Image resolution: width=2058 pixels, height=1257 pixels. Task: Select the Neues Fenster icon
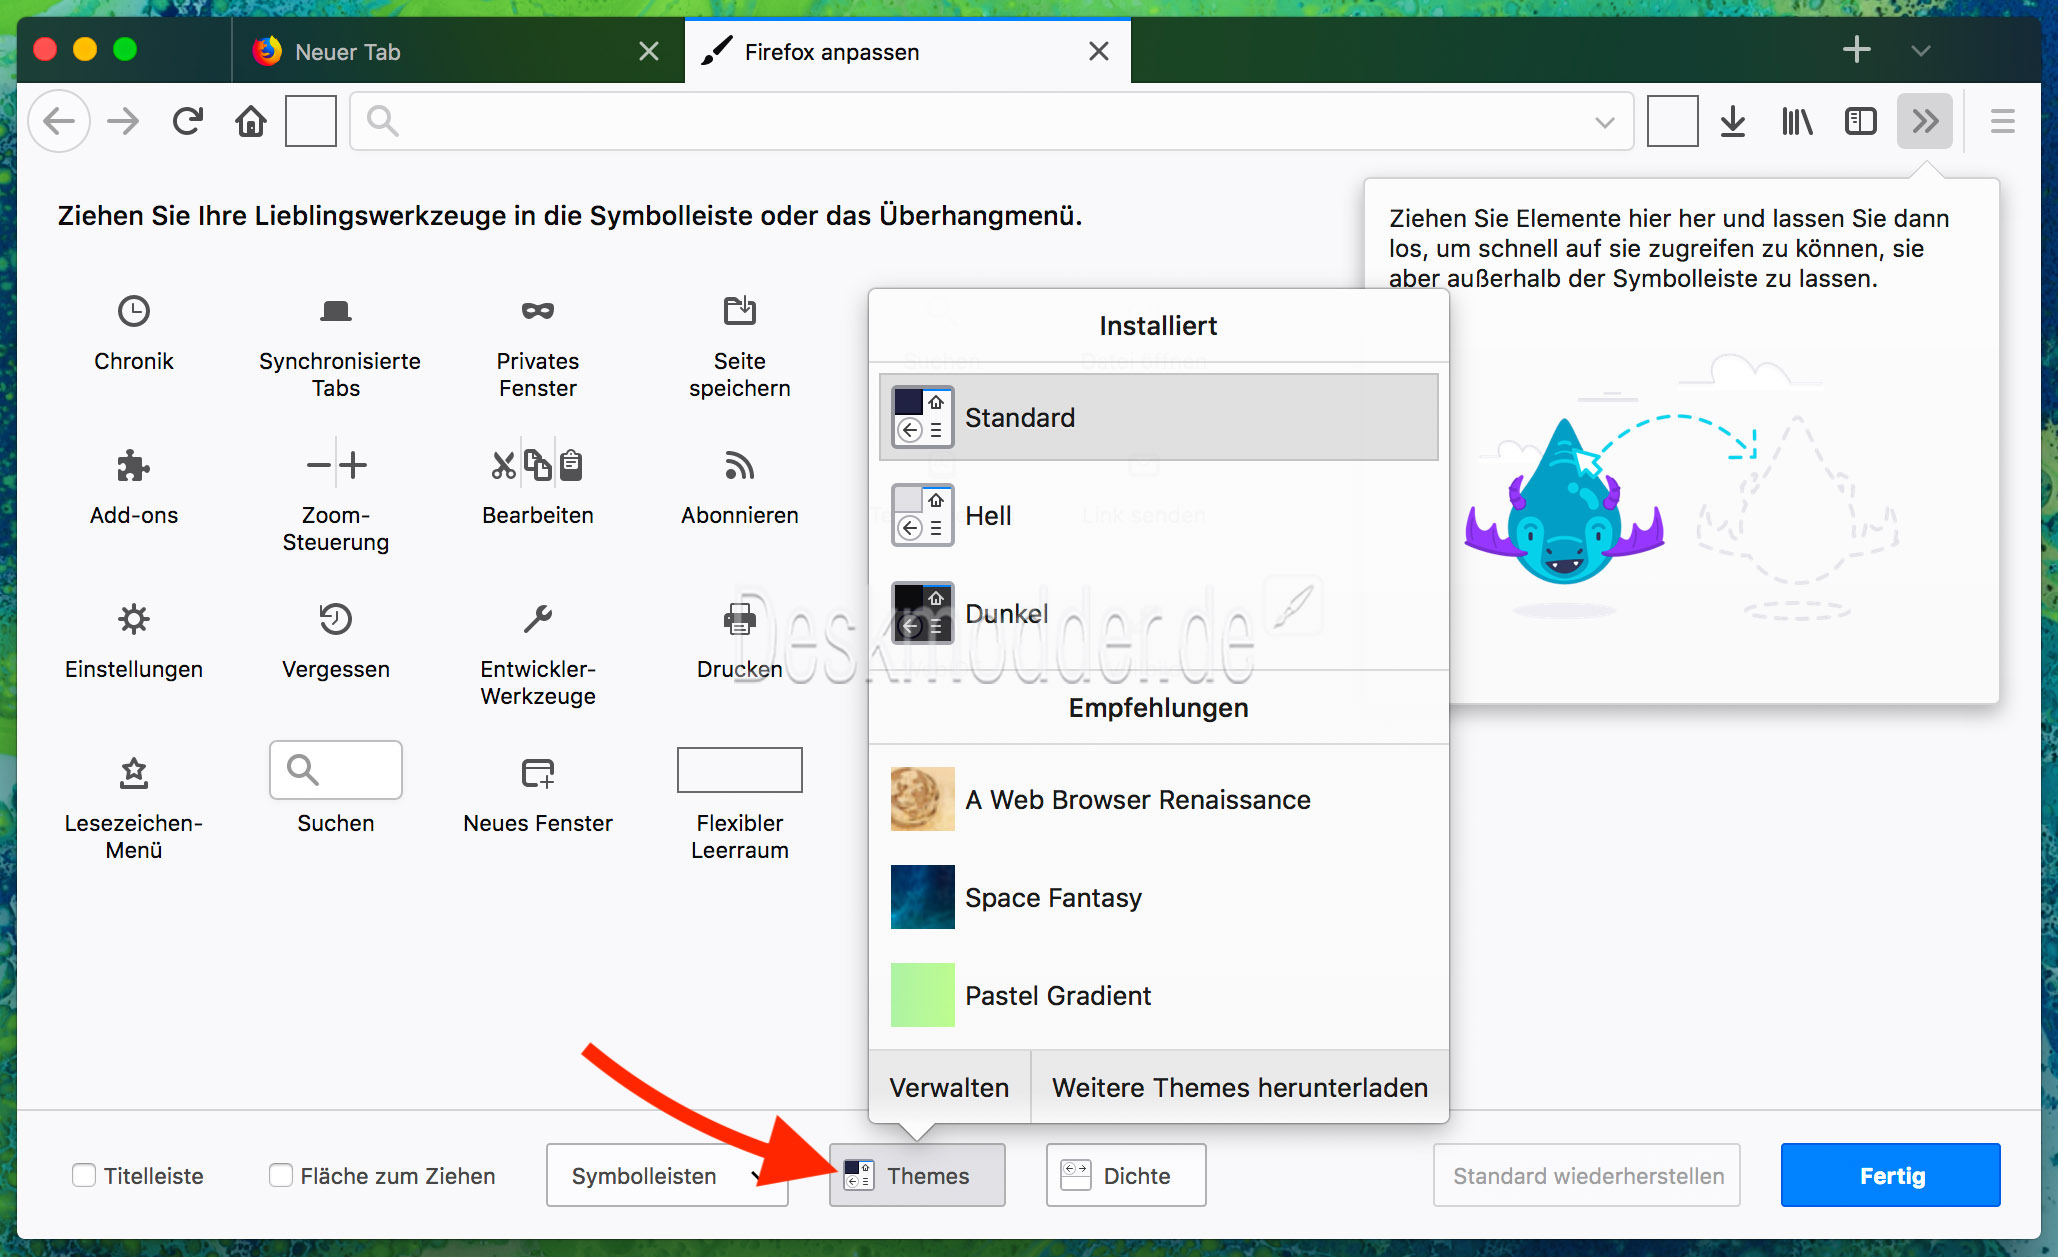(x=538, y=773)
